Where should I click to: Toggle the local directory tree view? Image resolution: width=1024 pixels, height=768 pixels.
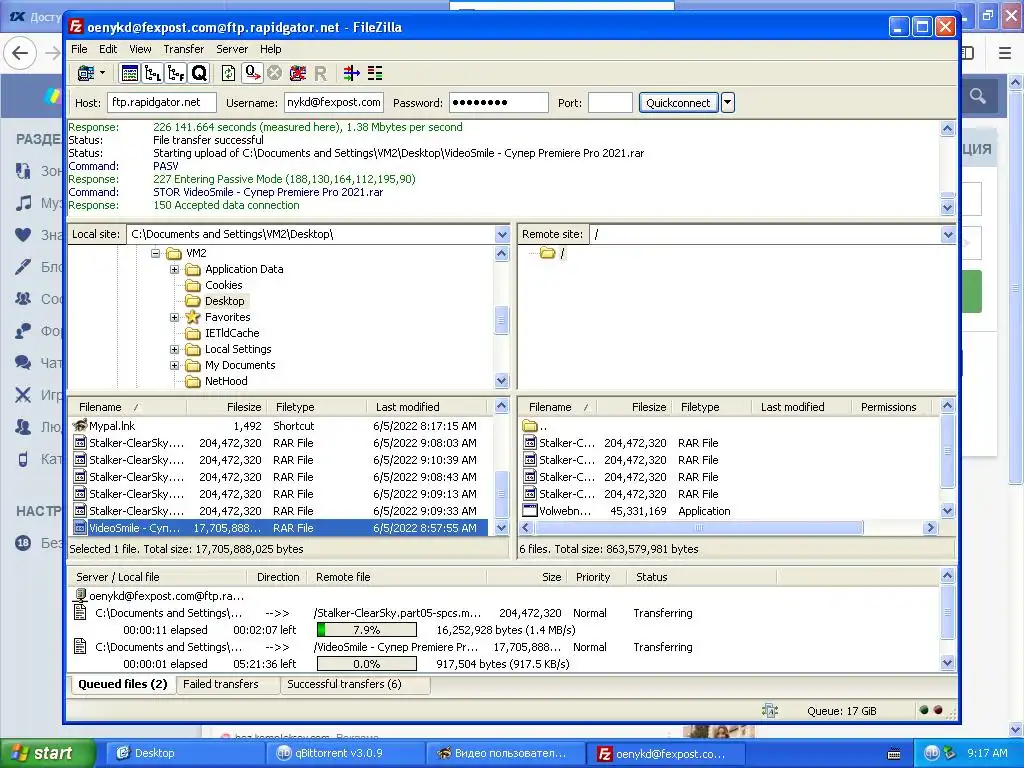(x=153, y=73)
